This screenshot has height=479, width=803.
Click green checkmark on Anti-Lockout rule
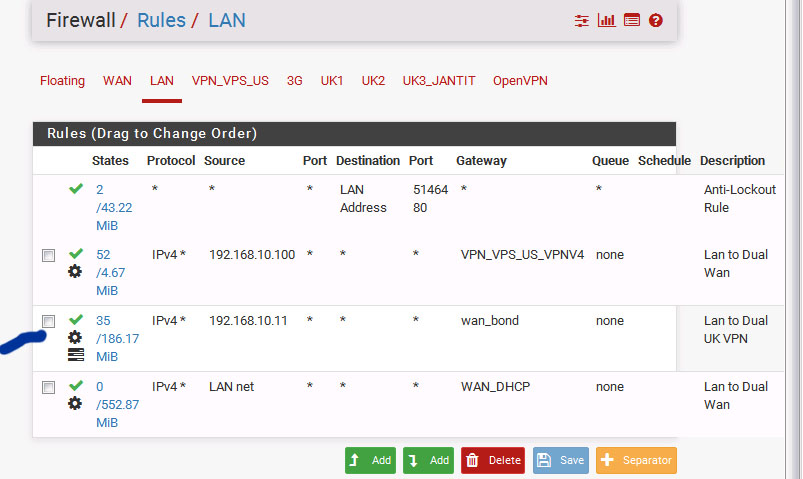75,189
